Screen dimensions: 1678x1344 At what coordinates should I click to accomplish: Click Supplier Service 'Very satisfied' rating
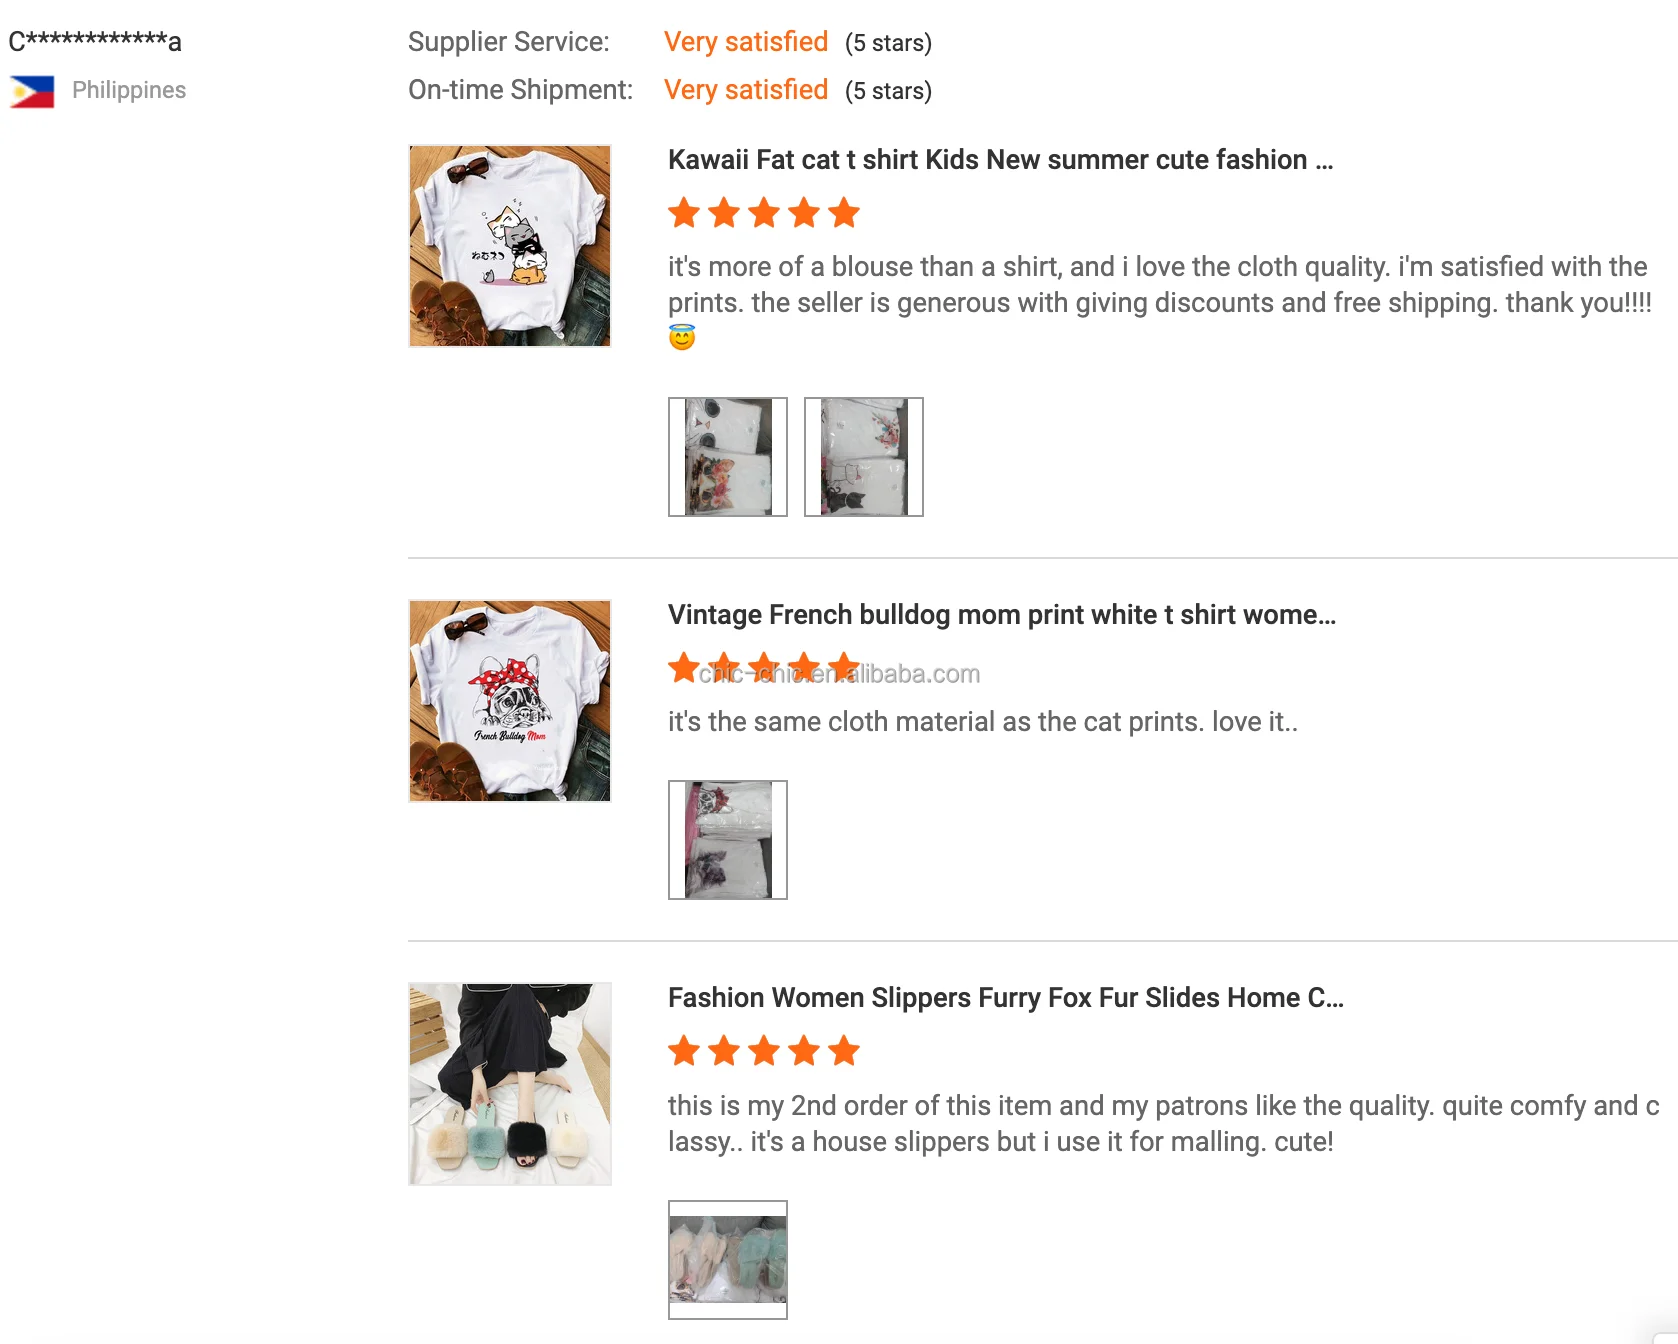click(746, 42)
